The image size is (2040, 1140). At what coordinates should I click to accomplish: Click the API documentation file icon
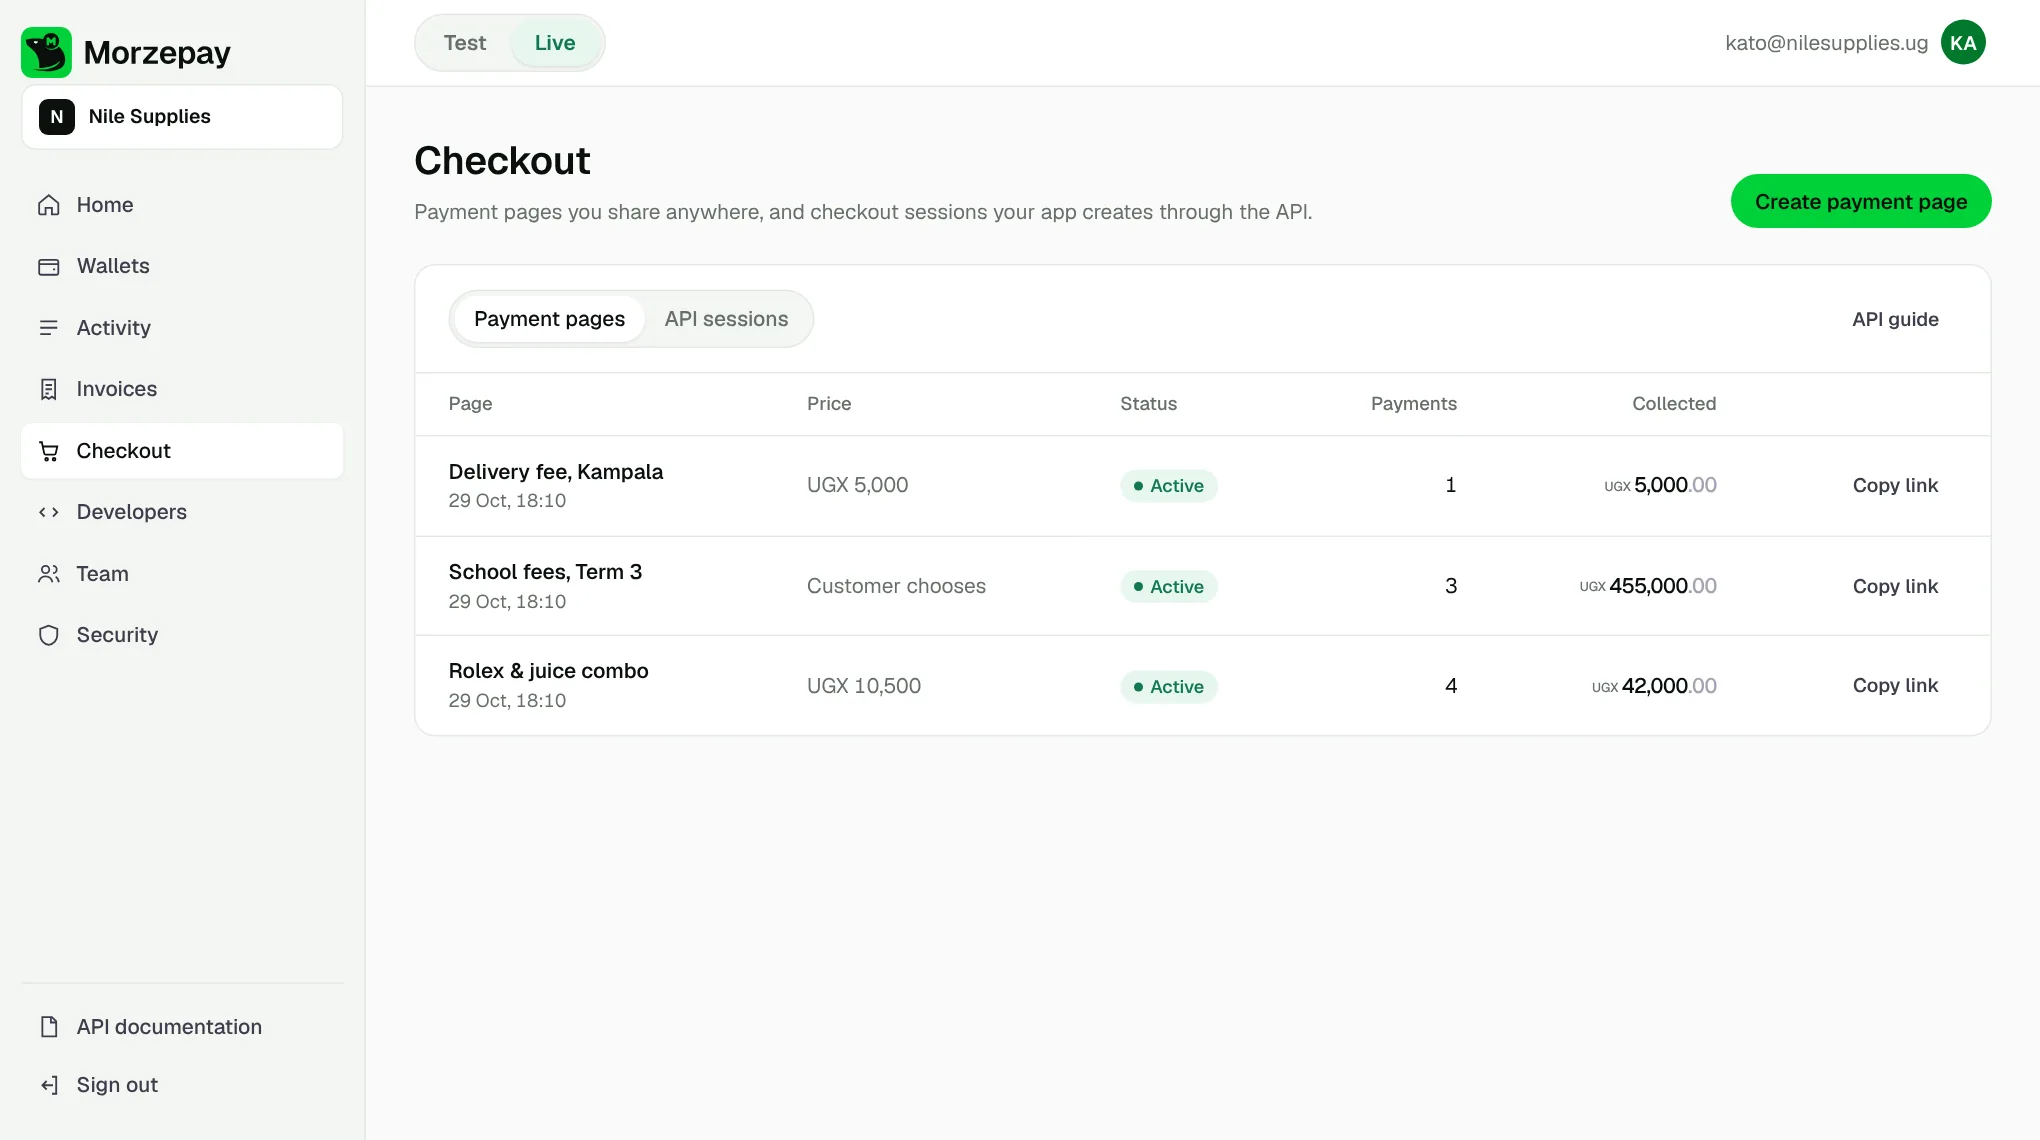pos(49,1027)
